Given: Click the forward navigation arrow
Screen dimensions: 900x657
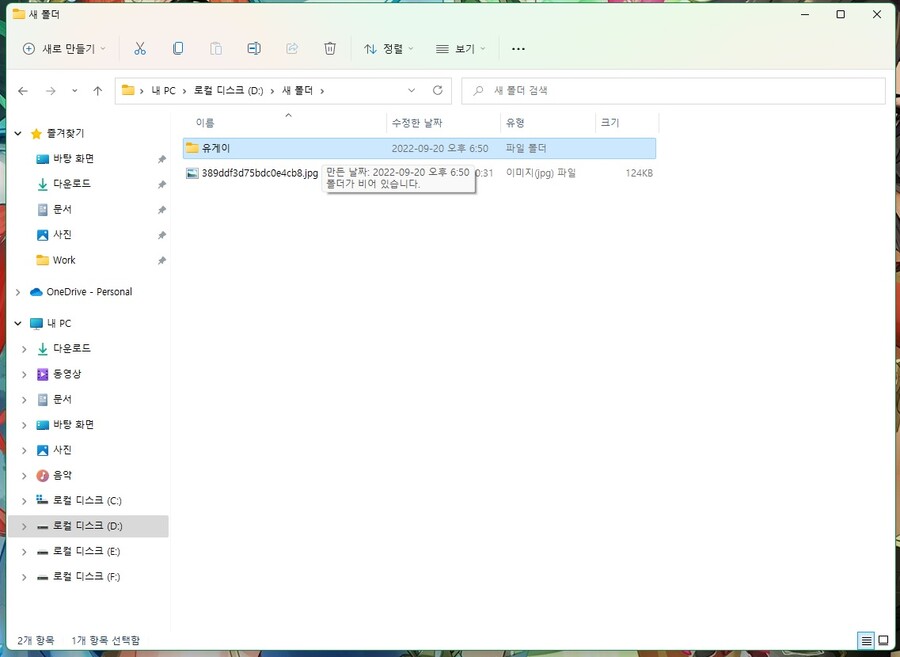Looking at the screenshot, I should pos(49,90).
